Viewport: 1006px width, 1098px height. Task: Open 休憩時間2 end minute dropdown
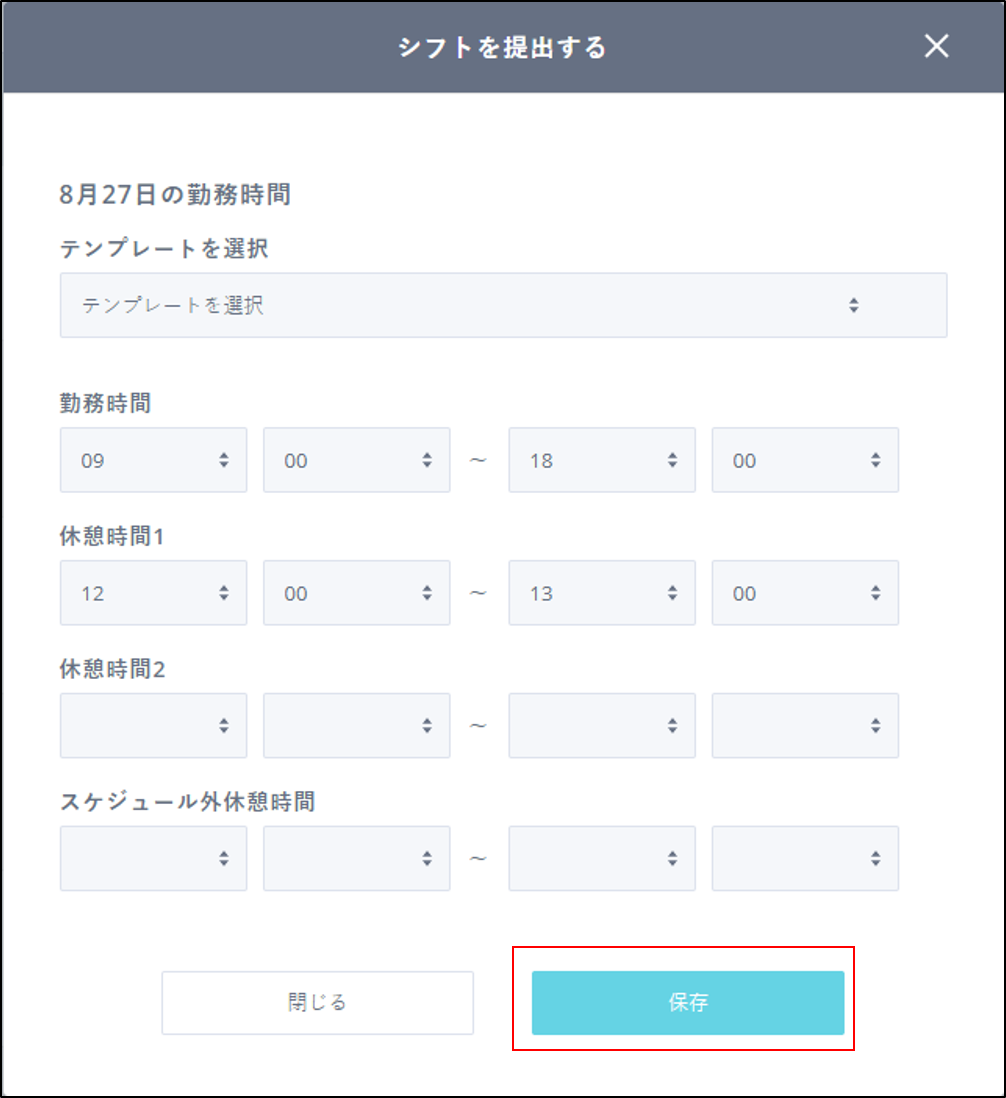click(x=804, y=725)
